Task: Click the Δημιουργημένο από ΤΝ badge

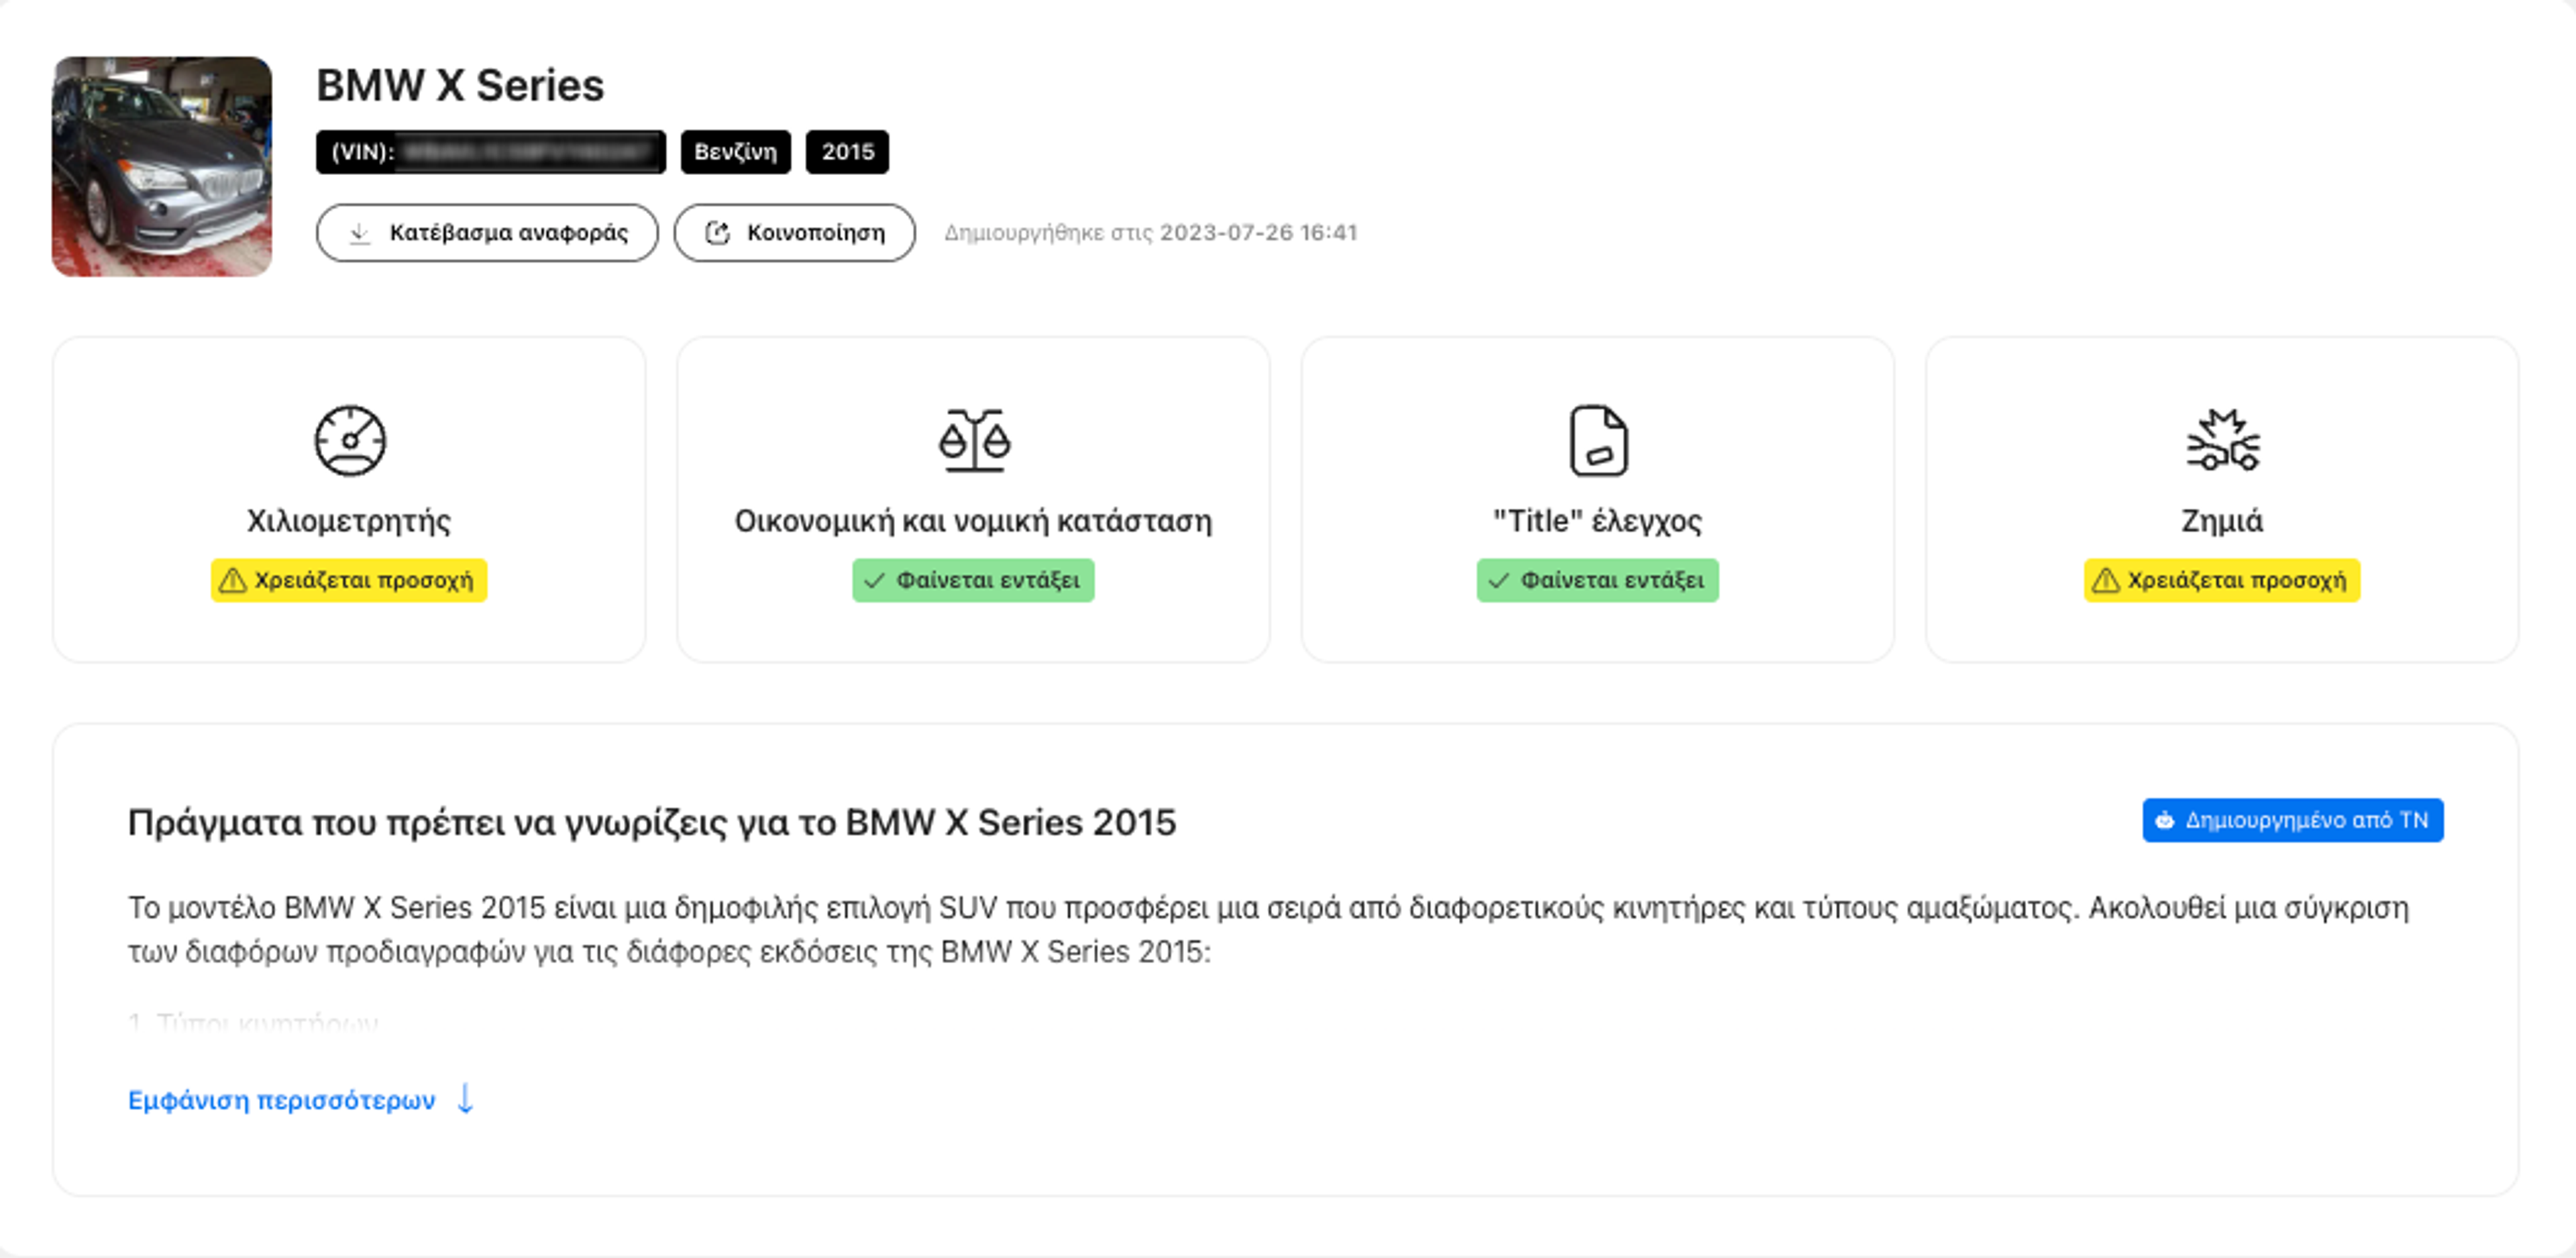Action: pyautogui.click(x=2292, y=820)
